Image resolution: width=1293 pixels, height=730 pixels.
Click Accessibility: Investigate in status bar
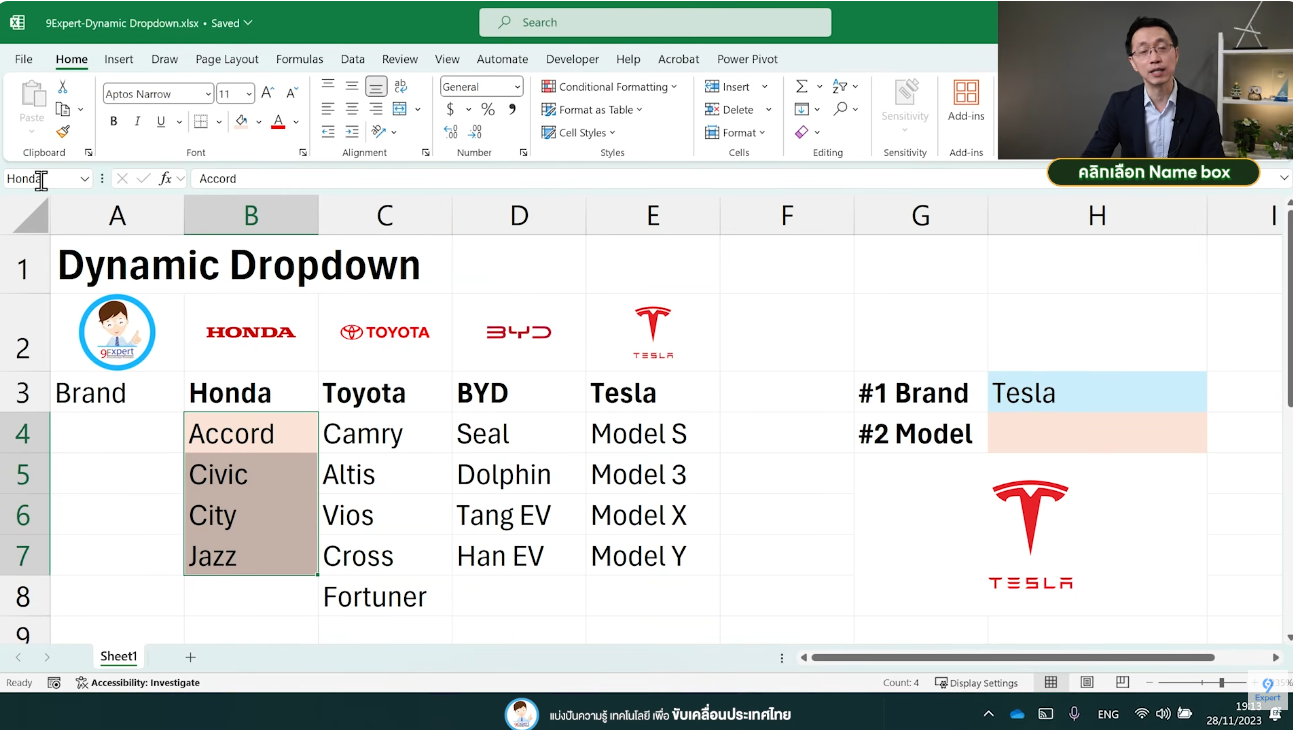click(138, 683)
